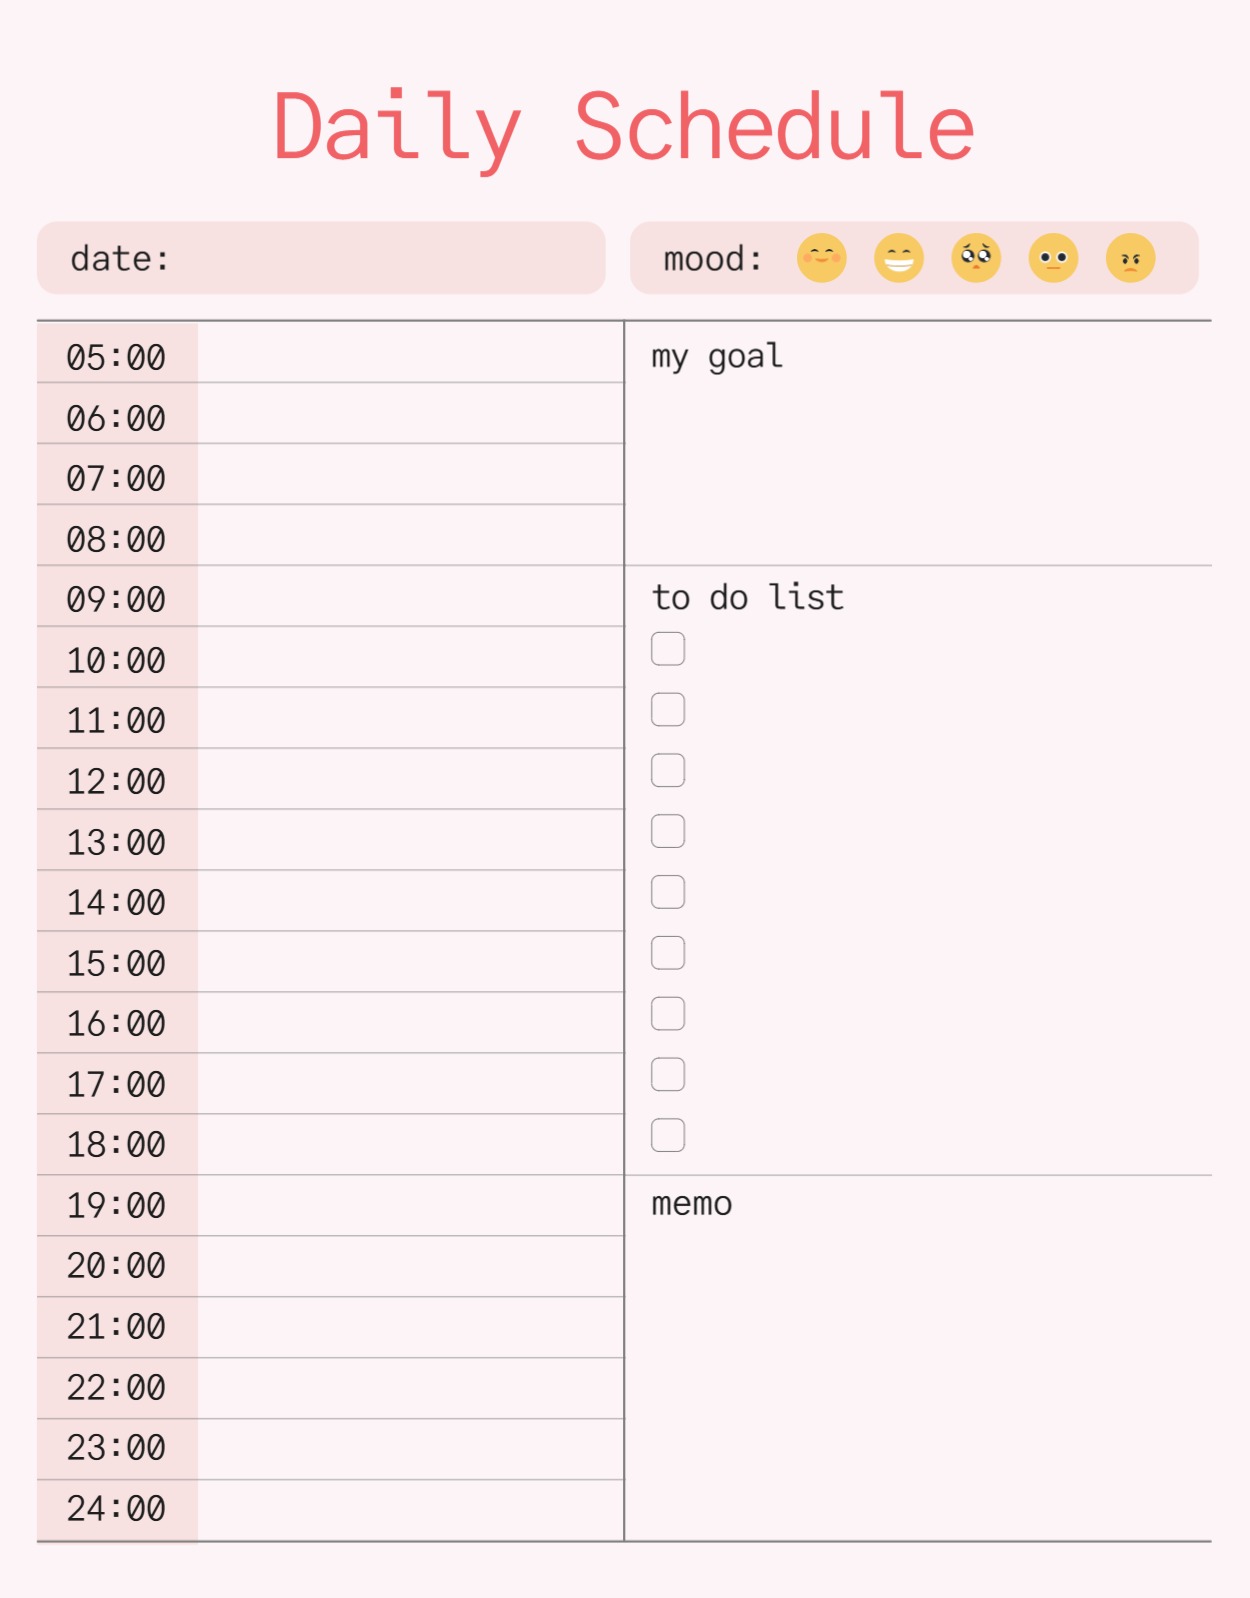Click the 12:00 schedule entry line
The width and height of the screenshot is (1250, 1598).
coord(410,780)
